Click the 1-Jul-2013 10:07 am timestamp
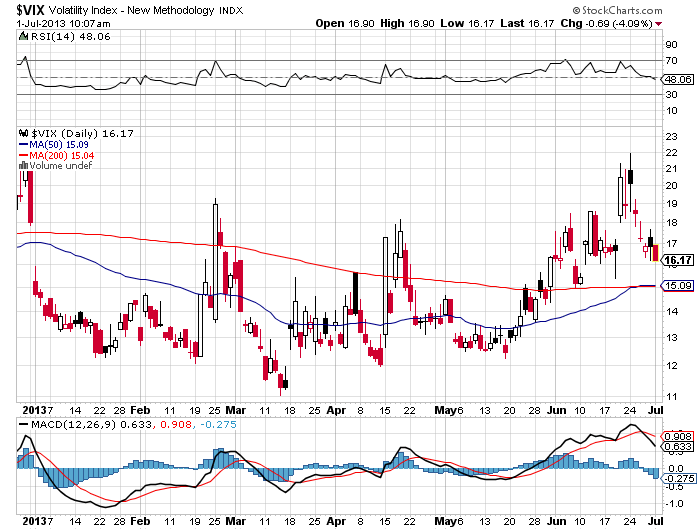This screenshot has width=700, height=530. 63,24
